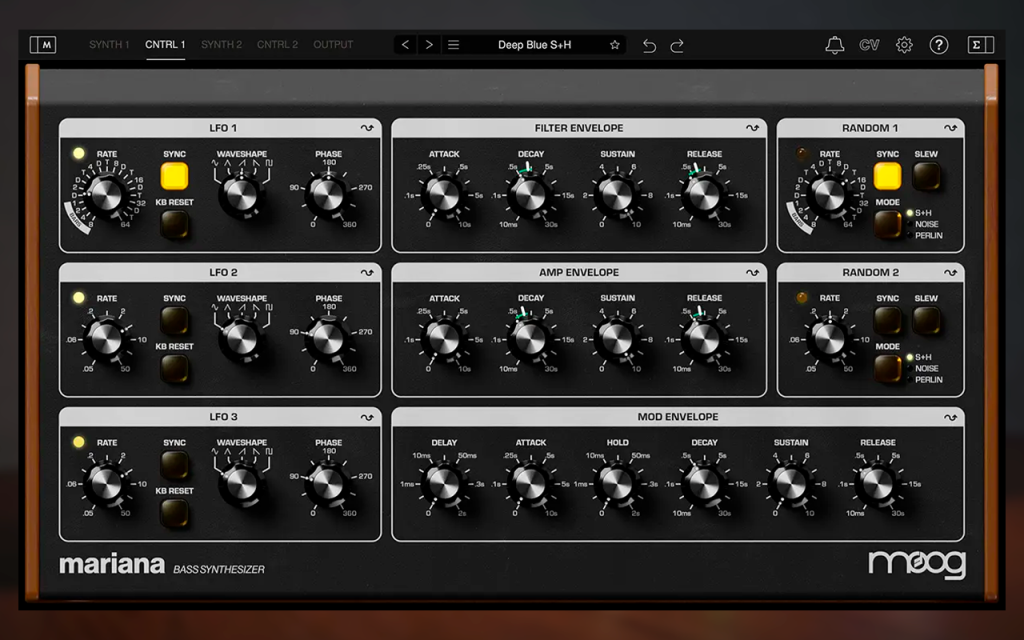Click LFO 1 RATE knob
The height and width of the screenshot is (640, 1024).
(106, 194)
